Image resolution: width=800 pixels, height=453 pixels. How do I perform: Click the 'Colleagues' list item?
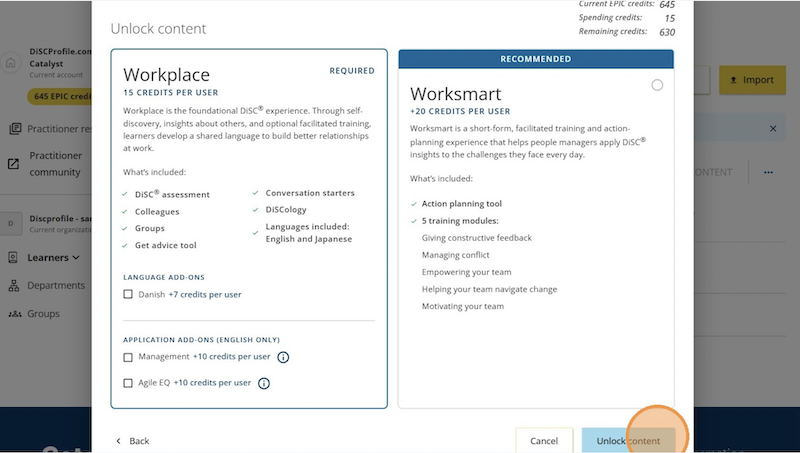pos(157,212)
